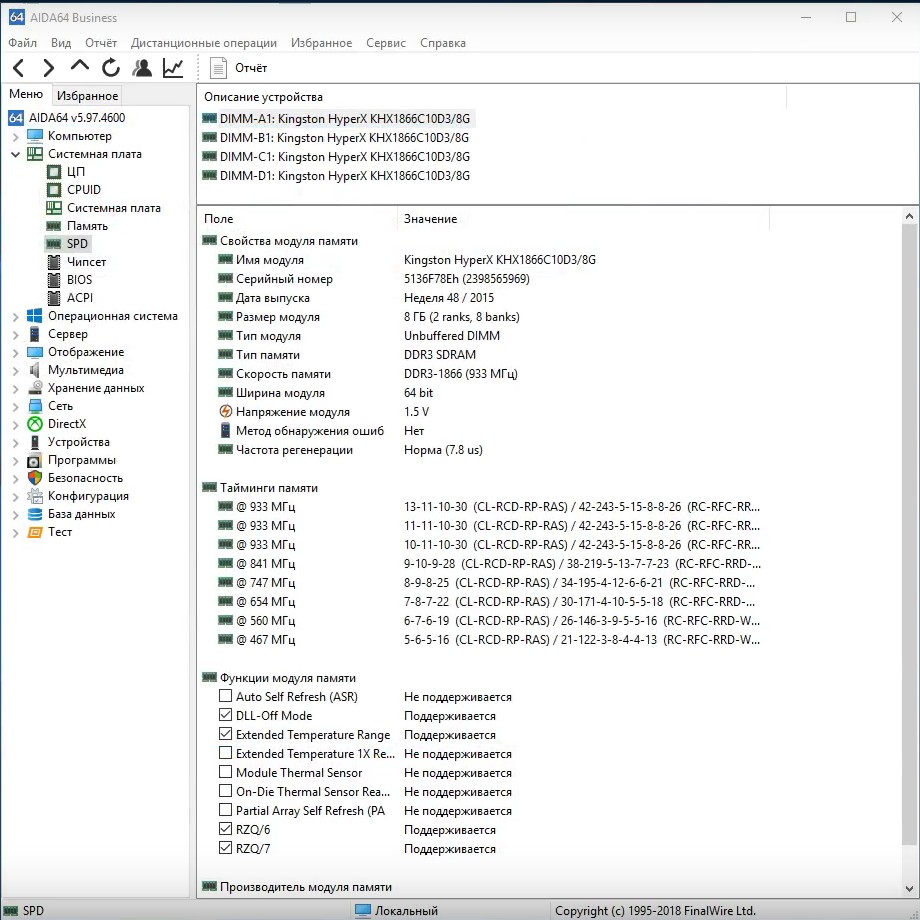Open the Память memory tree item
This screenshot has height=920, width=920.
pos(87,226)
